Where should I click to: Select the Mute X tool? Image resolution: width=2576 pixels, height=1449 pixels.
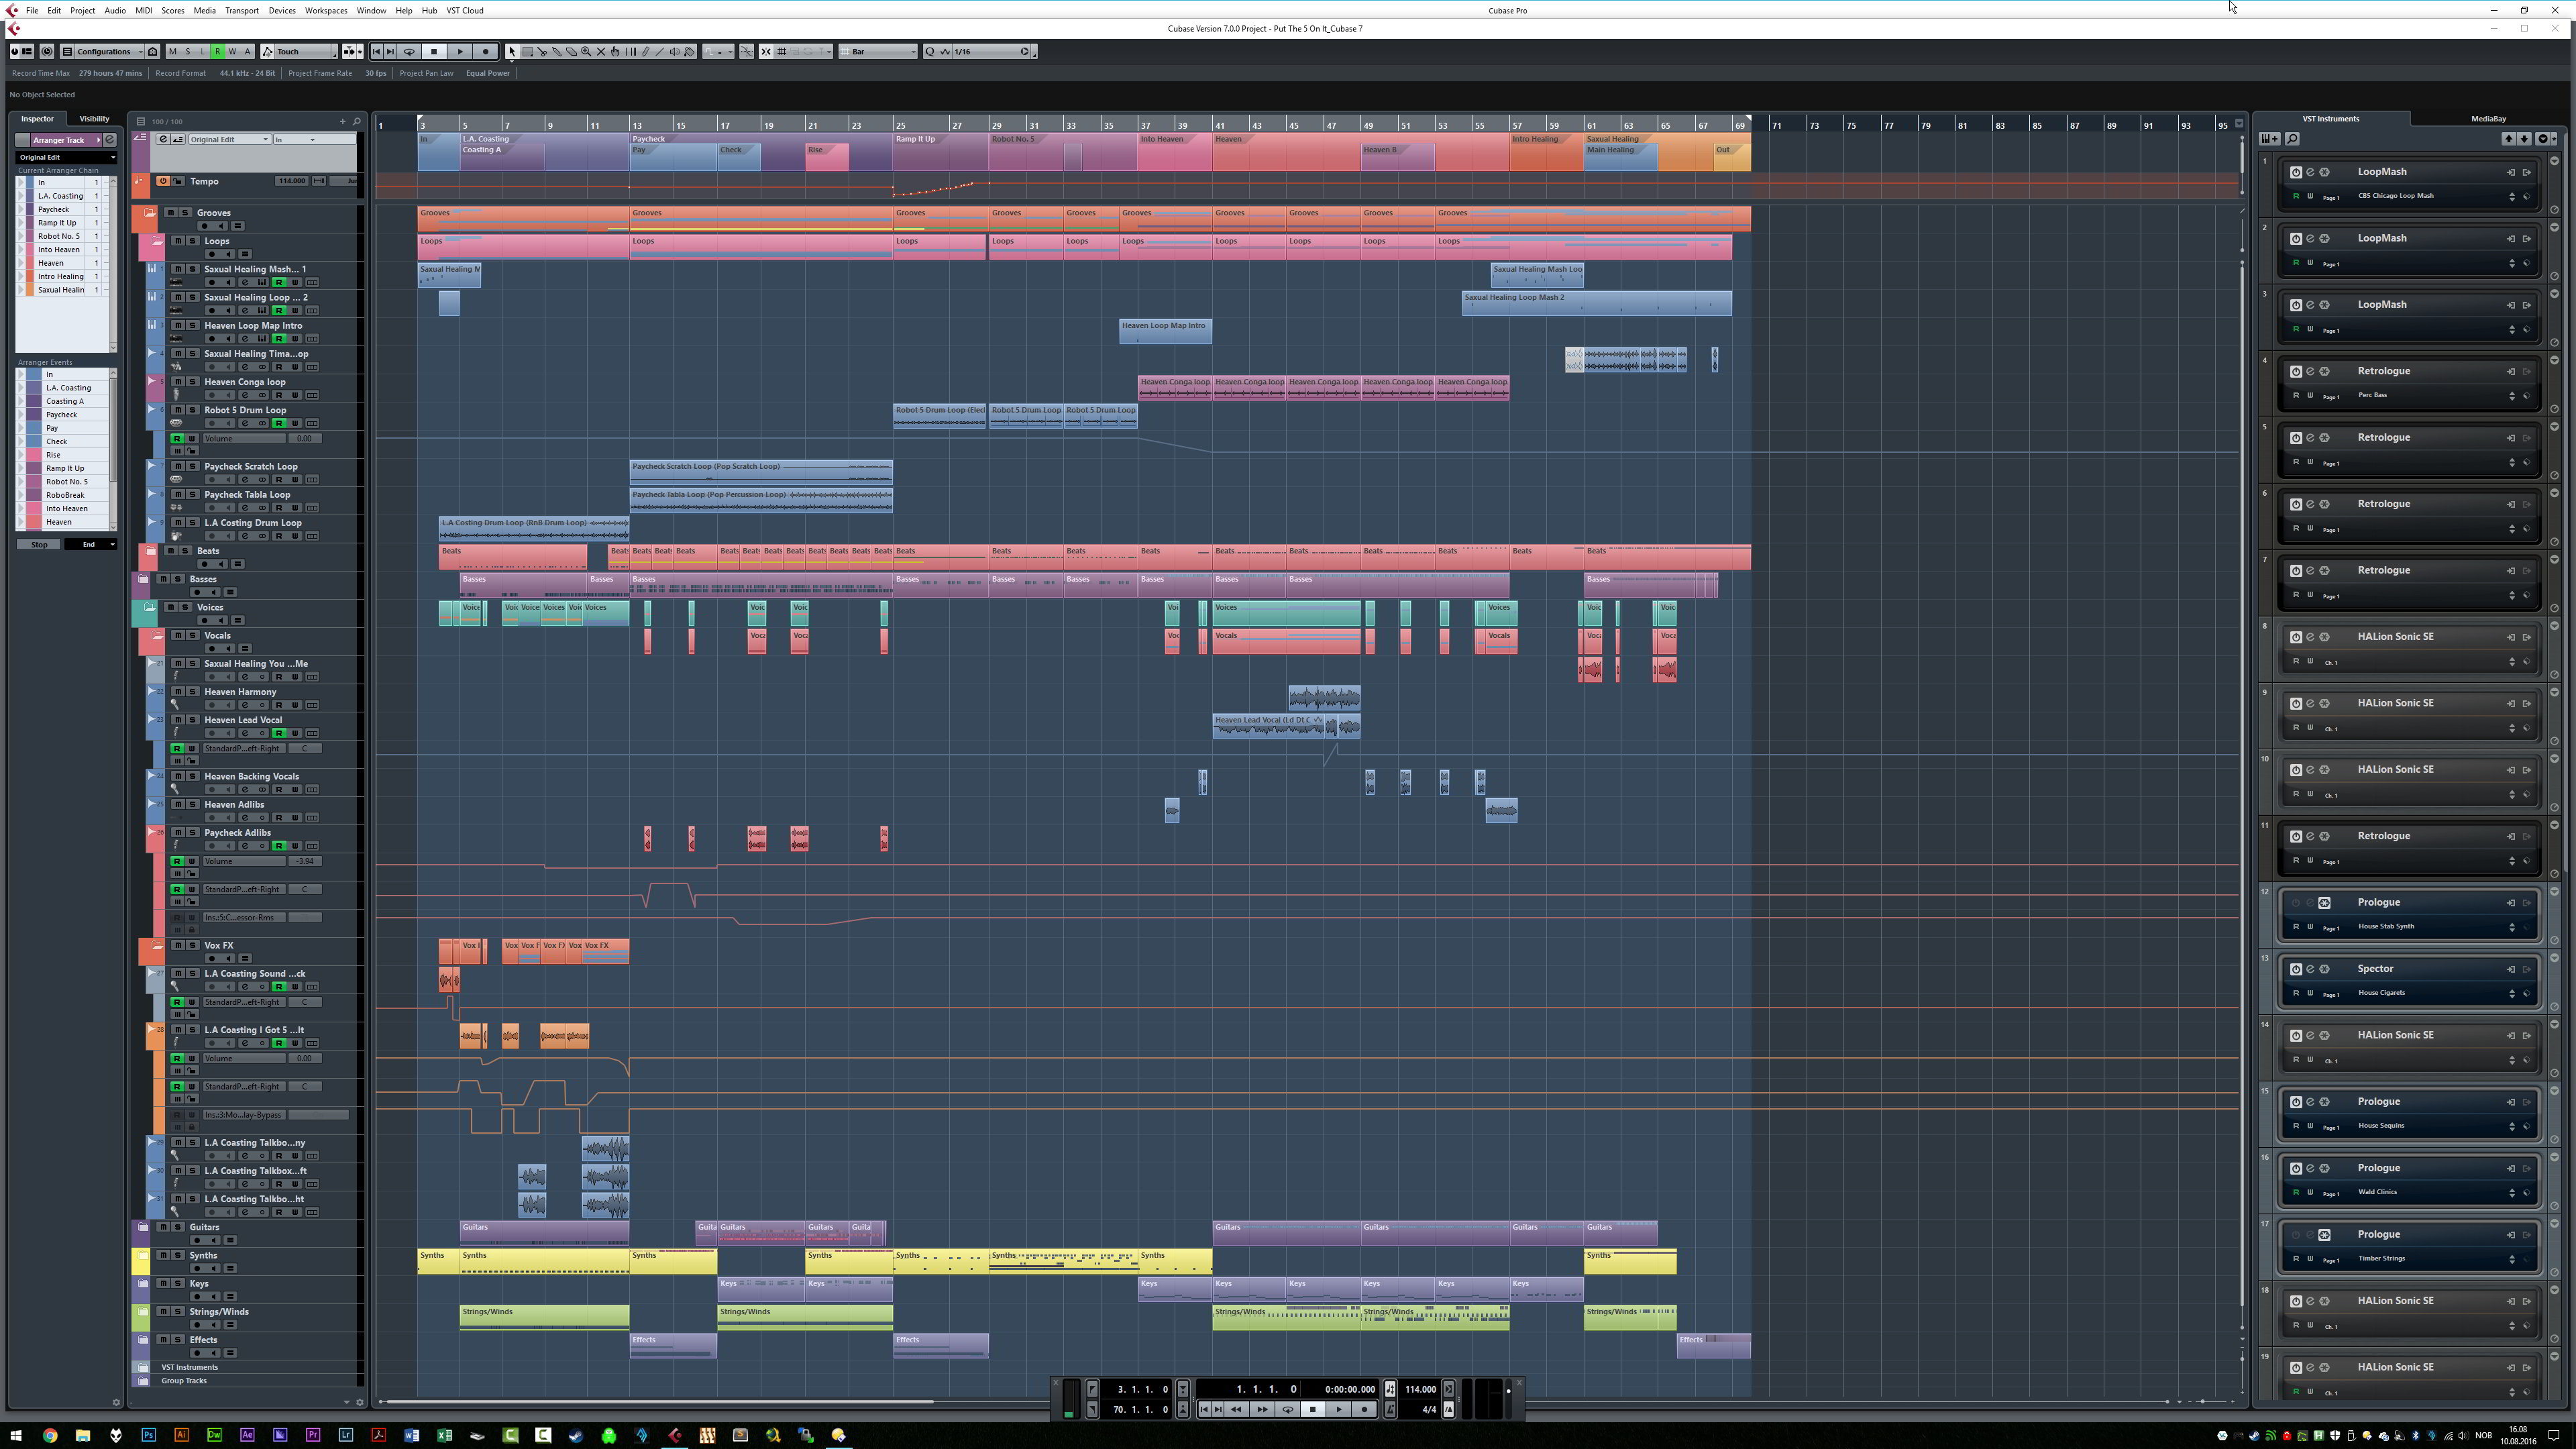[x=601, y=52]
